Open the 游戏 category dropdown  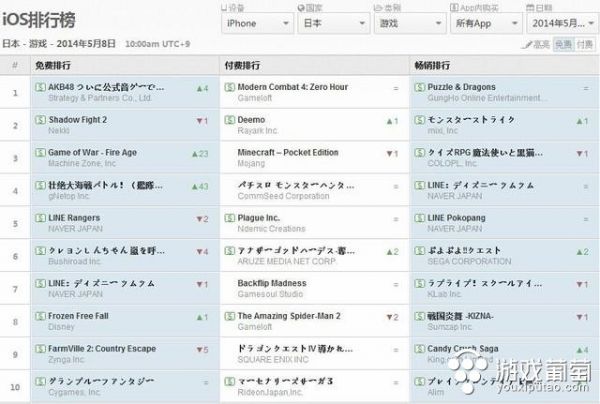click(410, 23)
